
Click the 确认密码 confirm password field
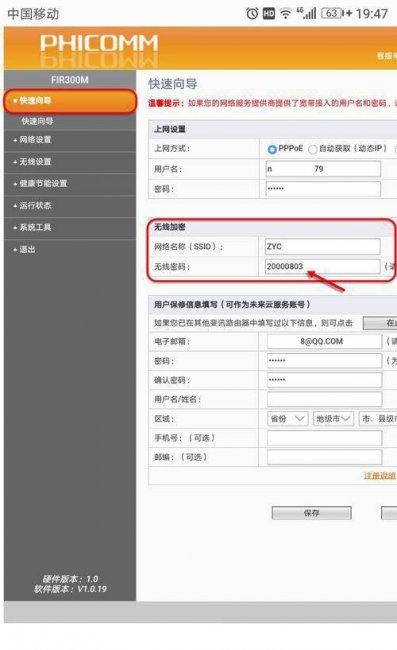point(324,380)
